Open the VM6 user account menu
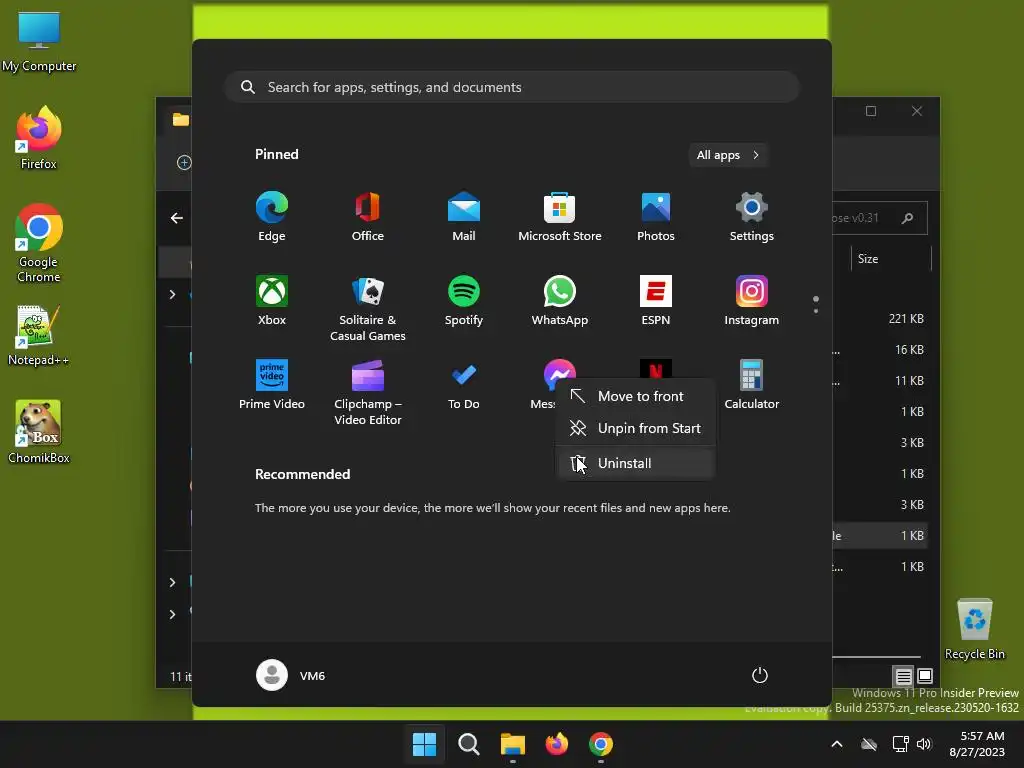This screenshot has width=1024, height=768. pyautogui.click(x=291, y=675)
